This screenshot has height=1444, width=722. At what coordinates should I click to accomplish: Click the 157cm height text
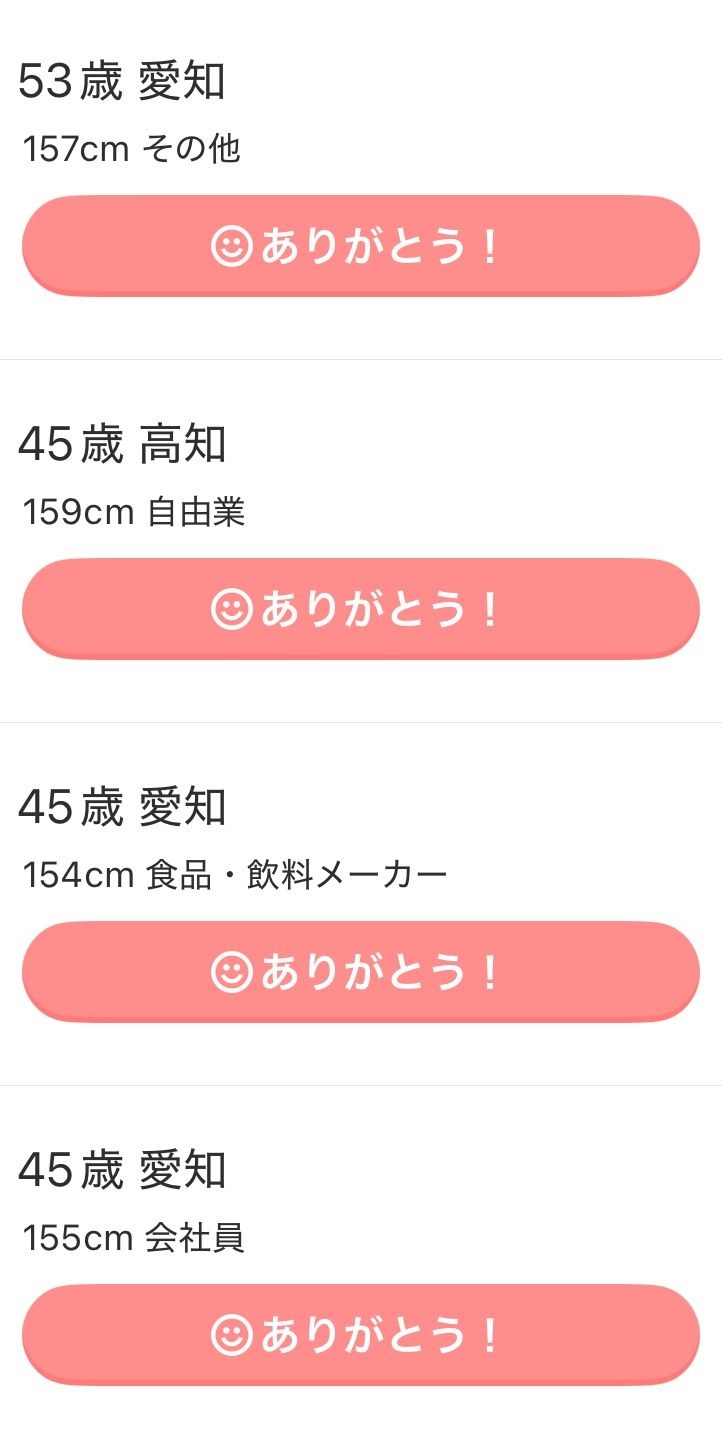pyautogui.click(x=76, y=150)
